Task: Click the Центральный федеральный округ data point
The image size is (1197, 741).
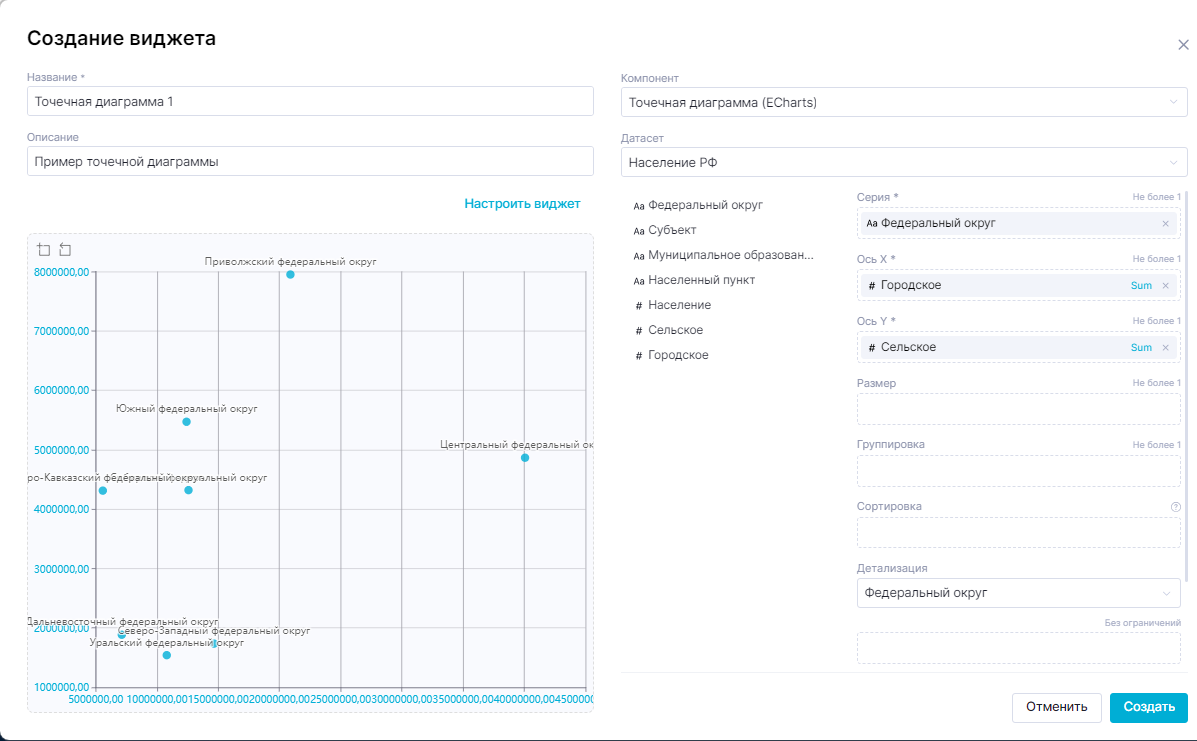Action: tap(525, 458)
